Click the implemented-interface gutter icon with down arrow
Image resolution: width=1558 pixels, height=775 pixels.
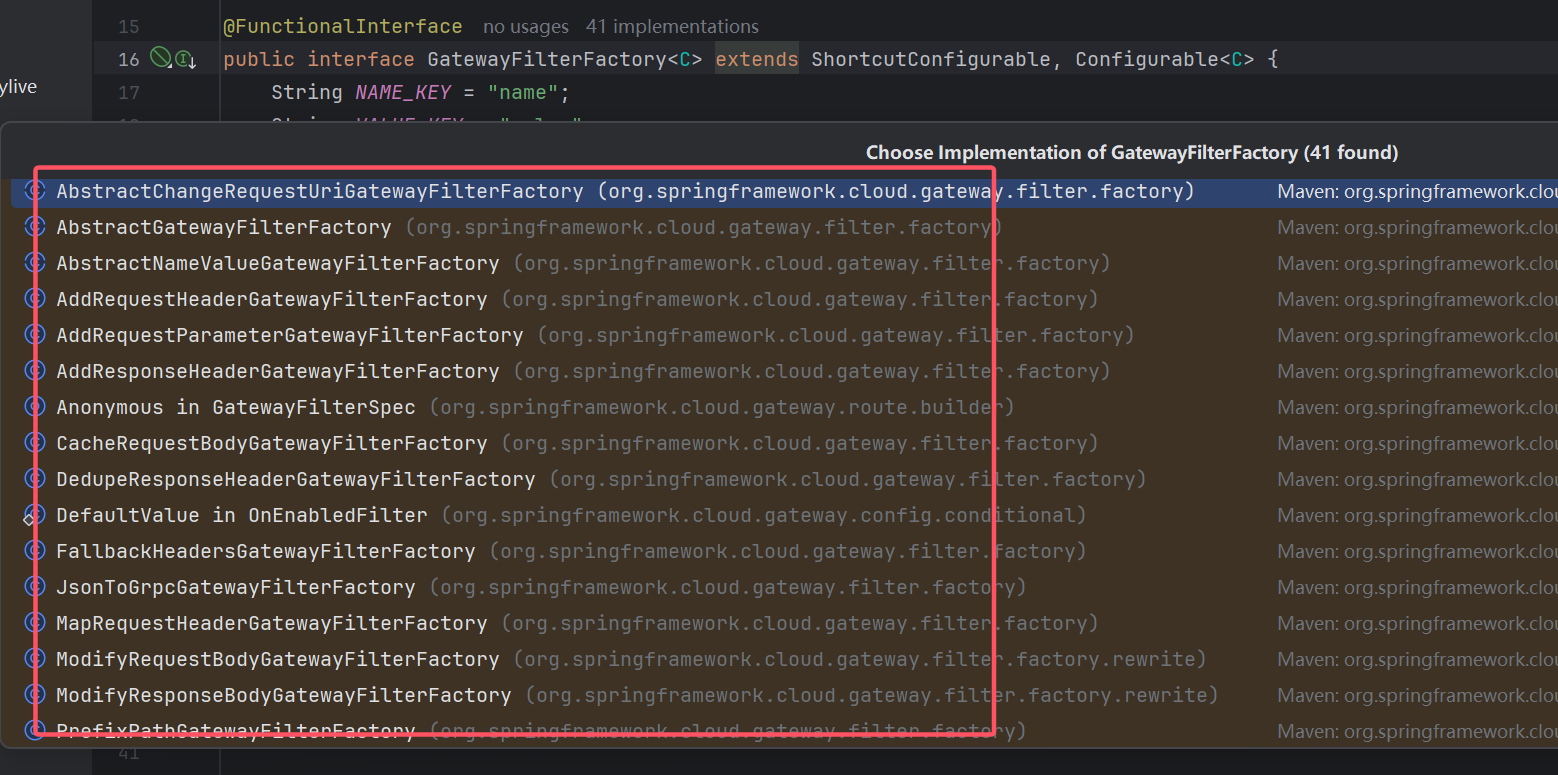pyautogui.click(x=186, y=59)
